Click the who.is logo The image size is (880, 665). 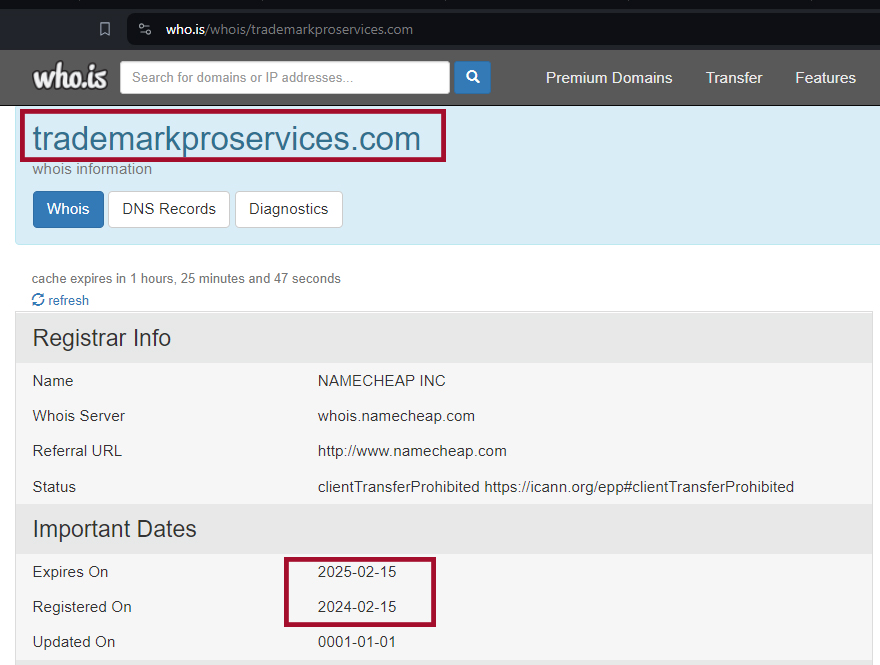click(69, 77)
